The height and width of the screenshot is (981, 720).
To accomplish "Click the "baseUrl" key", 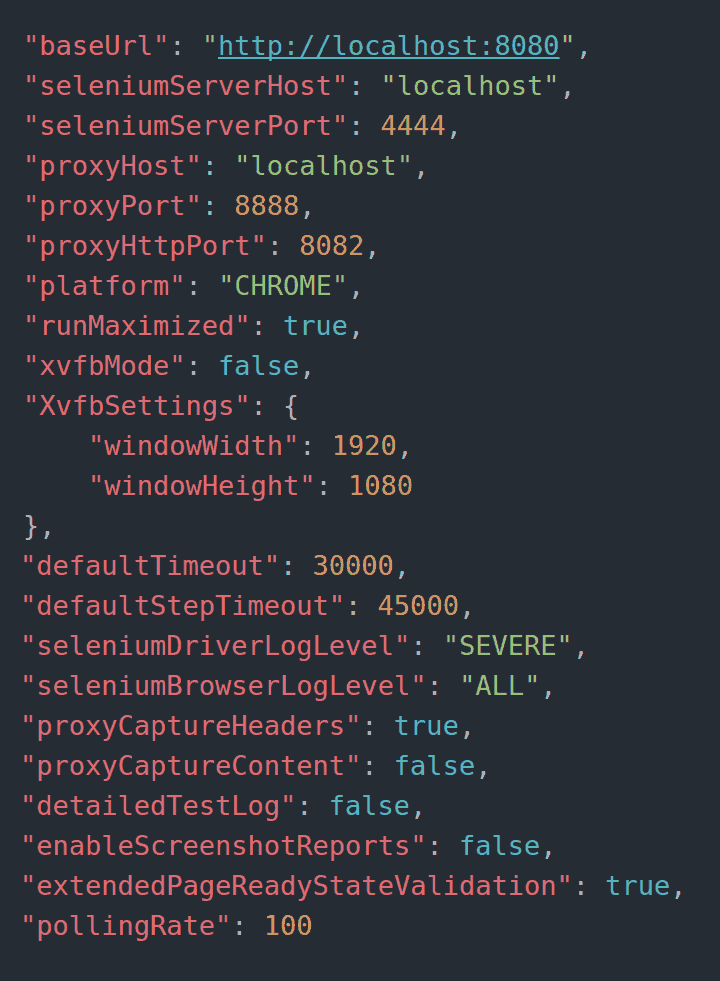I will 96,46.
